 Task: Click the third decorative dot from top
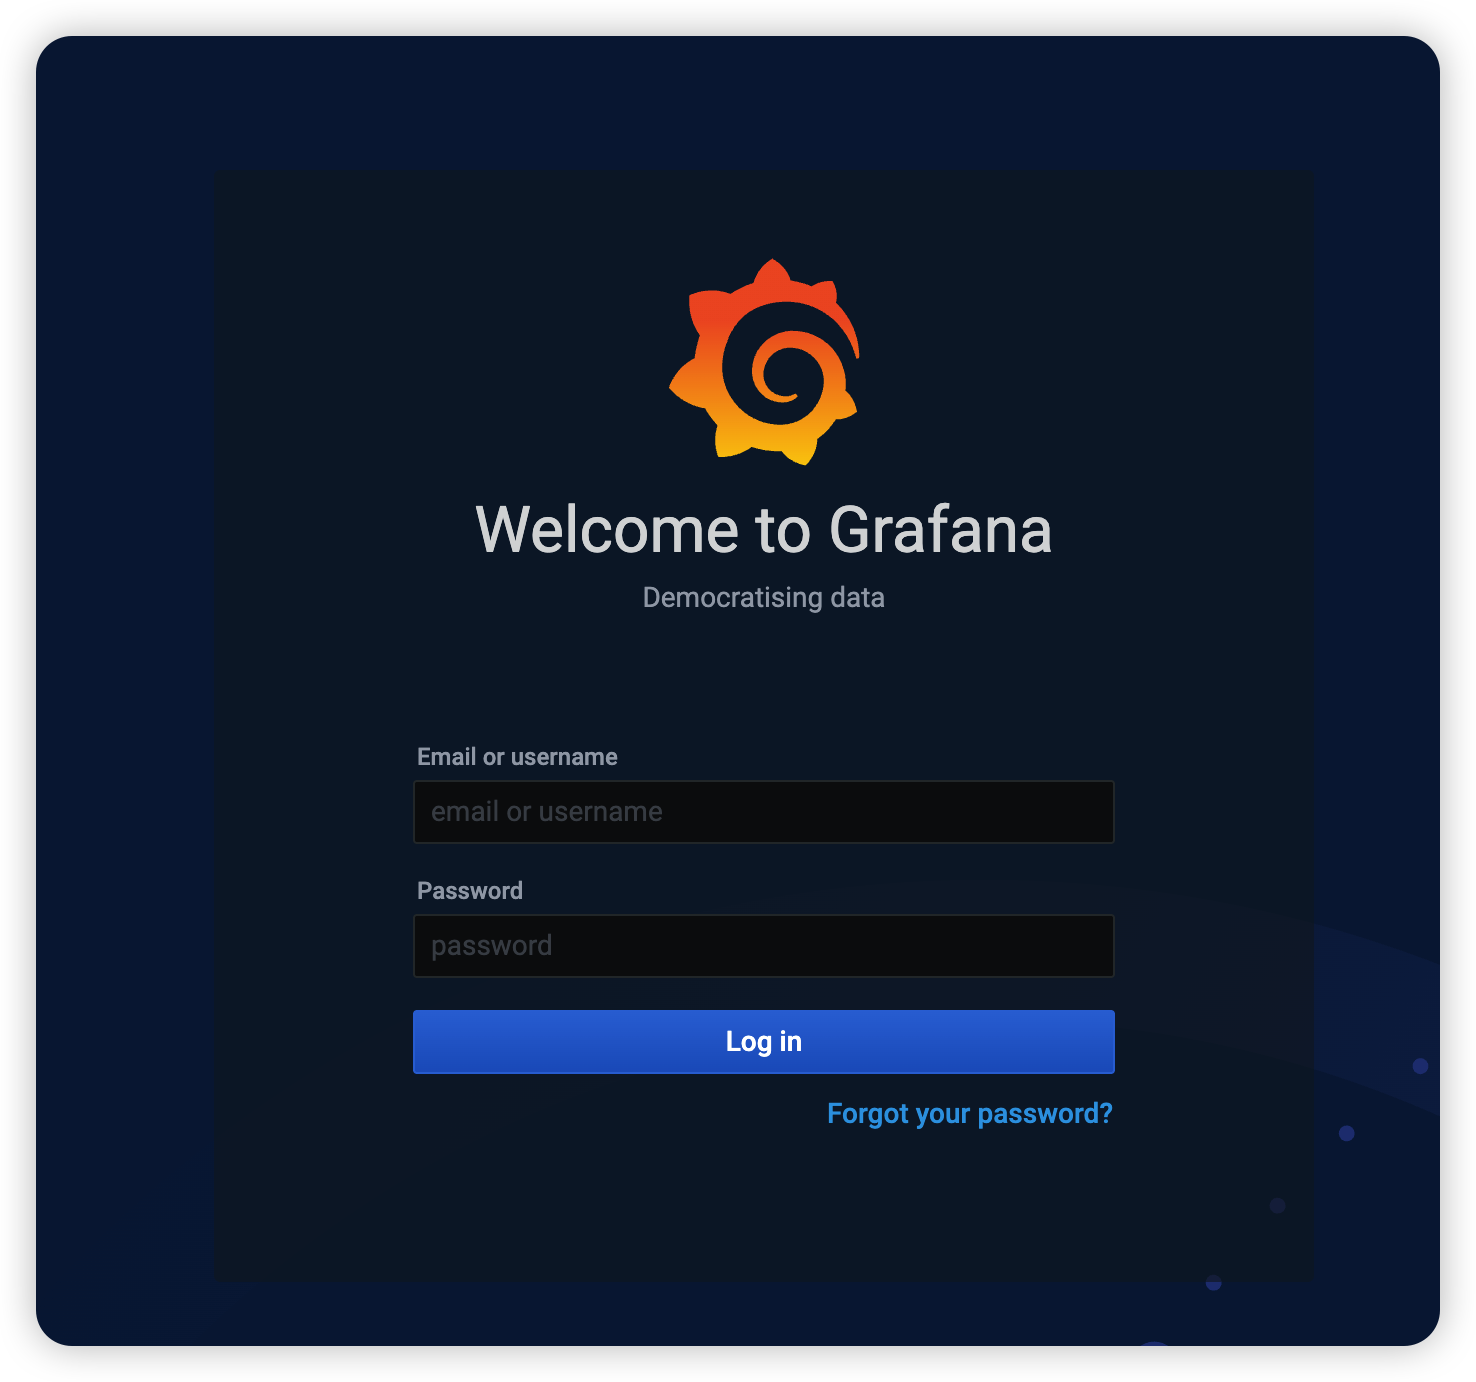point(1277,1205)
